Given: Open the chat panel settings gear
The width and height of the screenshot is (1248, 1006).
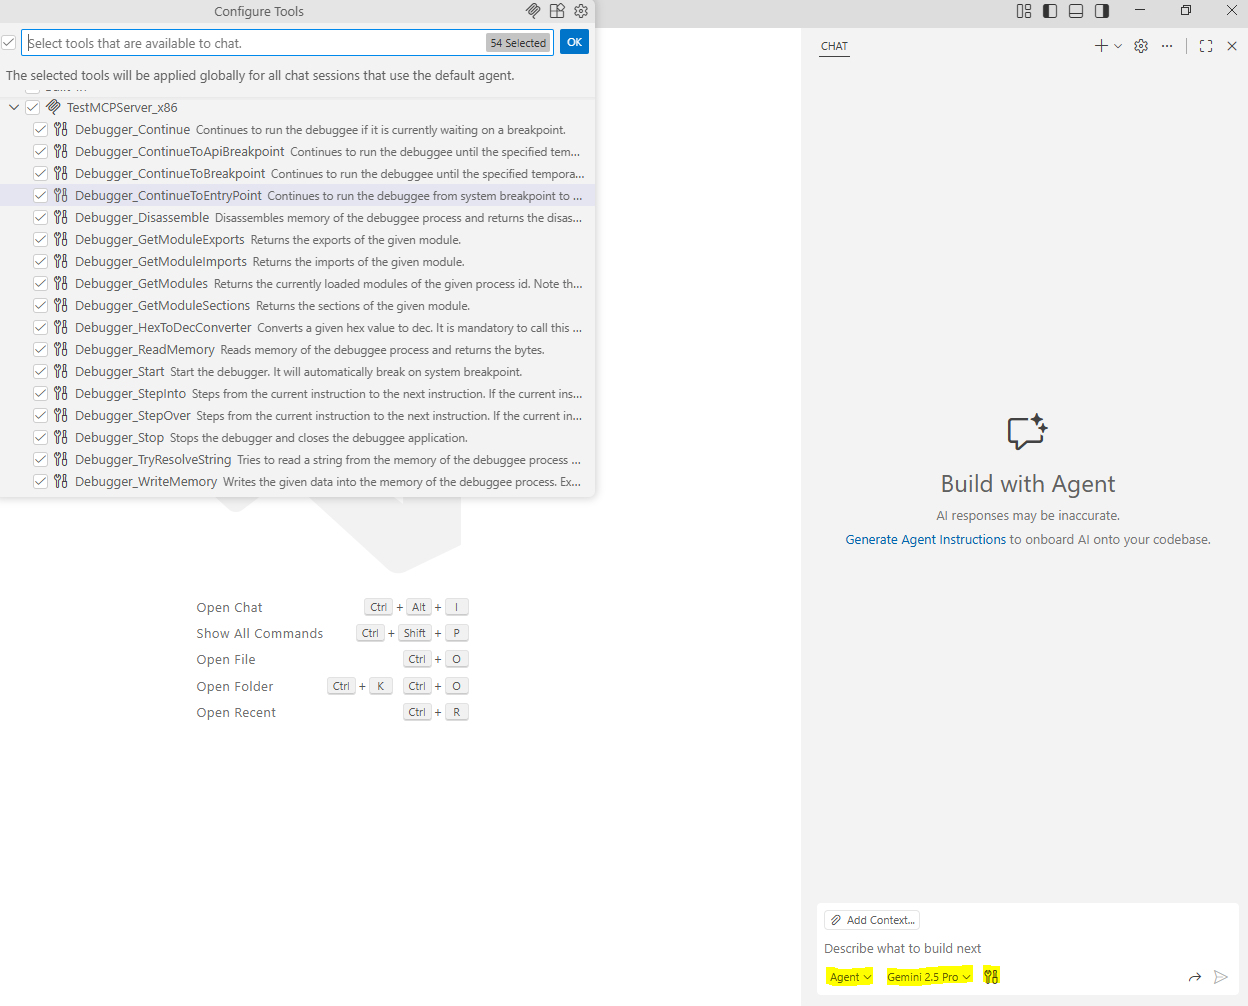Looking at the screenshot, I should (1141, 46).
